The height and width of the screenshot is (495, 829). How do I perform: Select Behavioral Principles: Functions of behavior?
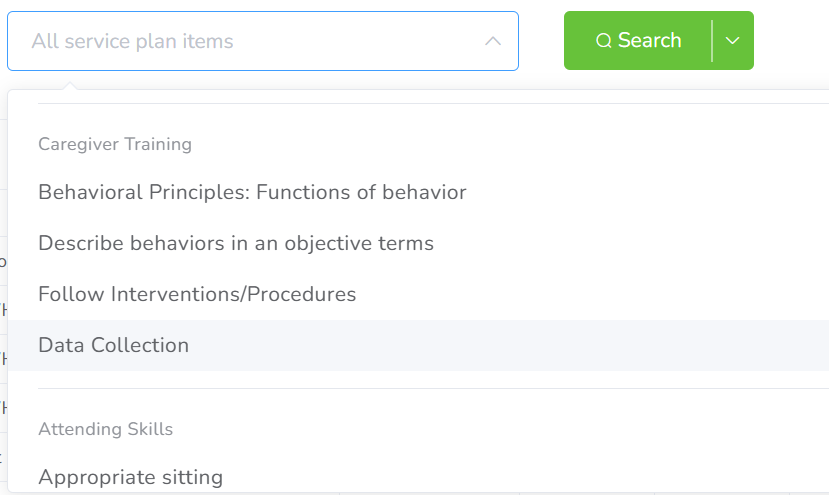[252, 192]
